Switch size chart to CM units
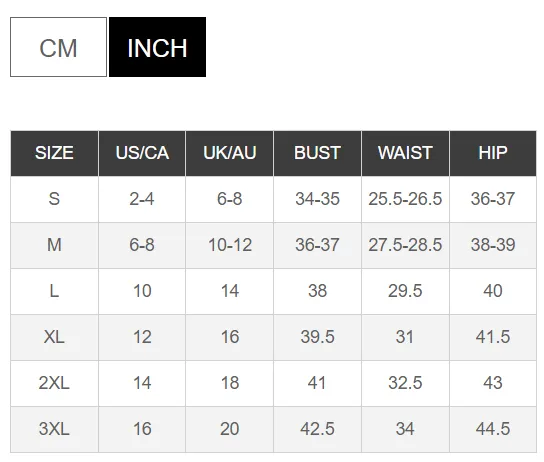 pos(58,47)
